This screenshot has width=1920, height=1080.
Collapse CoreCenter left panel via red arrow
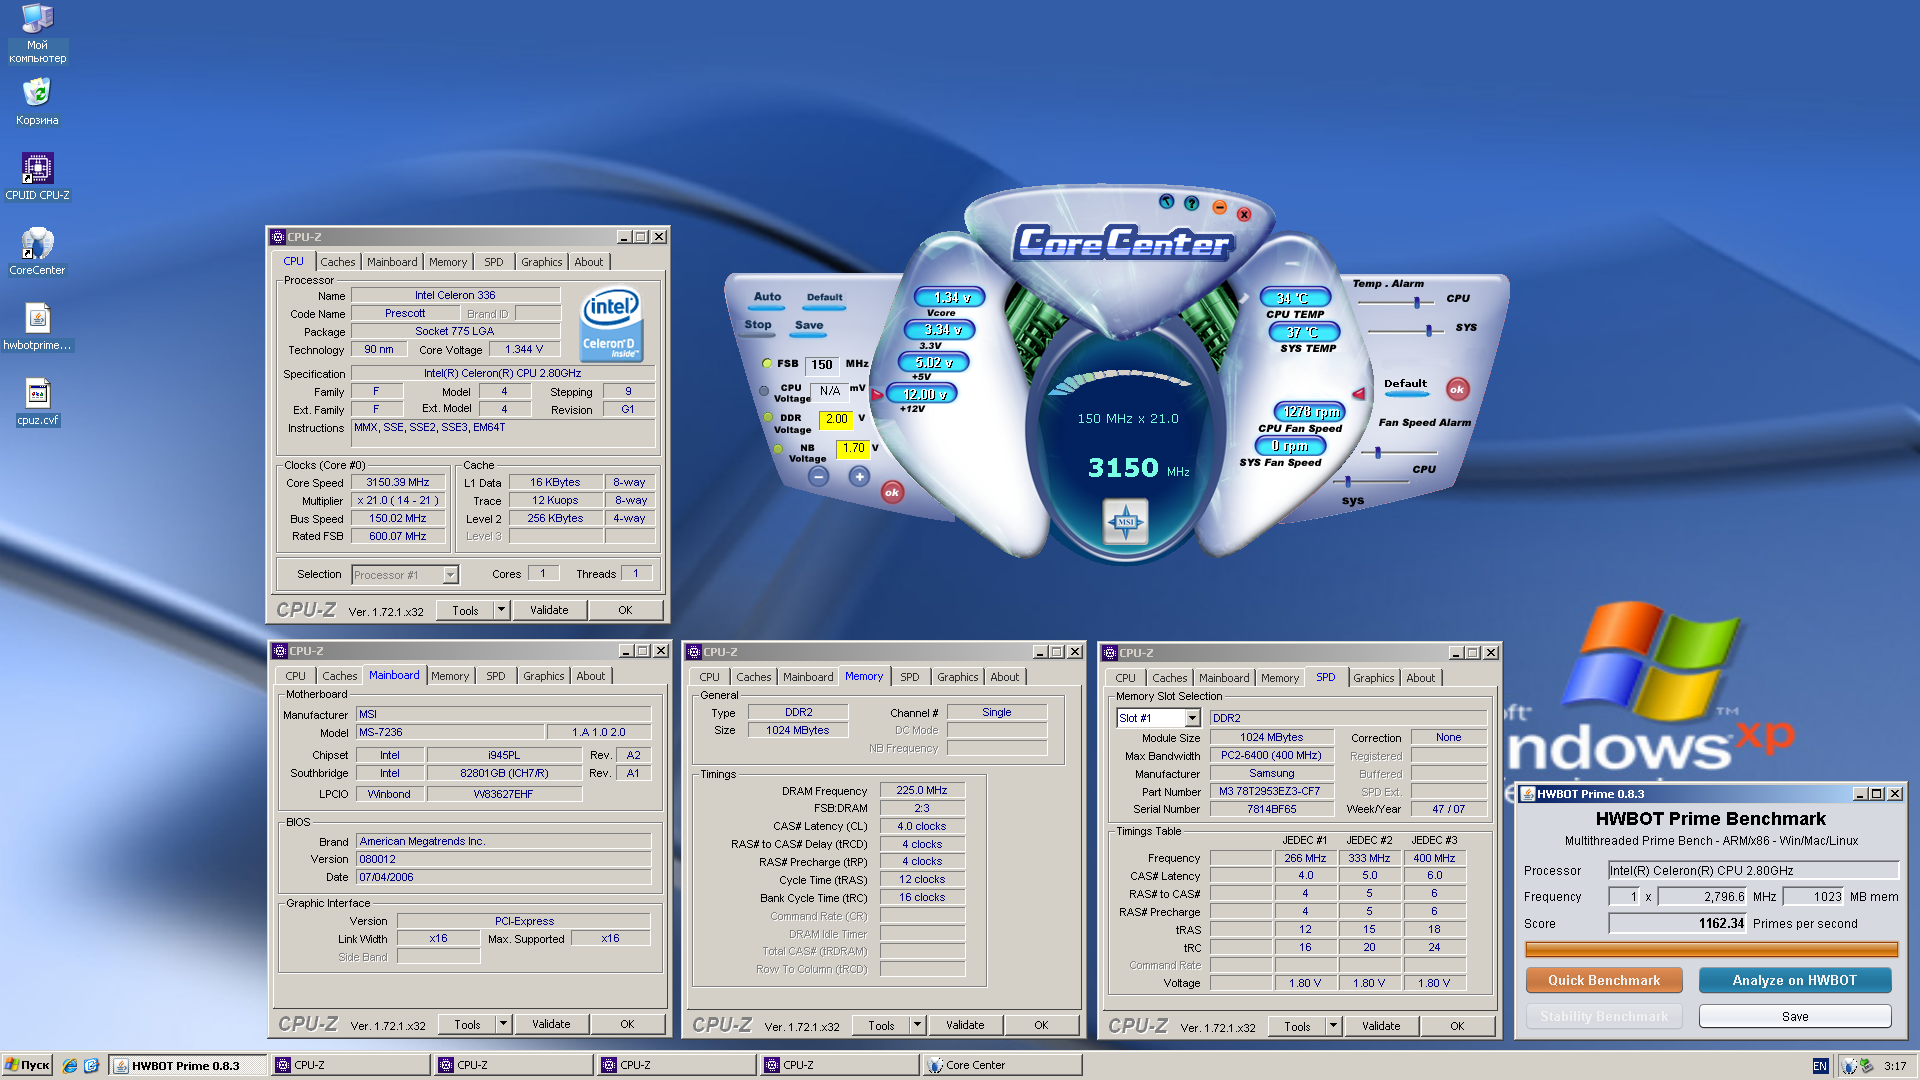[877, 394]
